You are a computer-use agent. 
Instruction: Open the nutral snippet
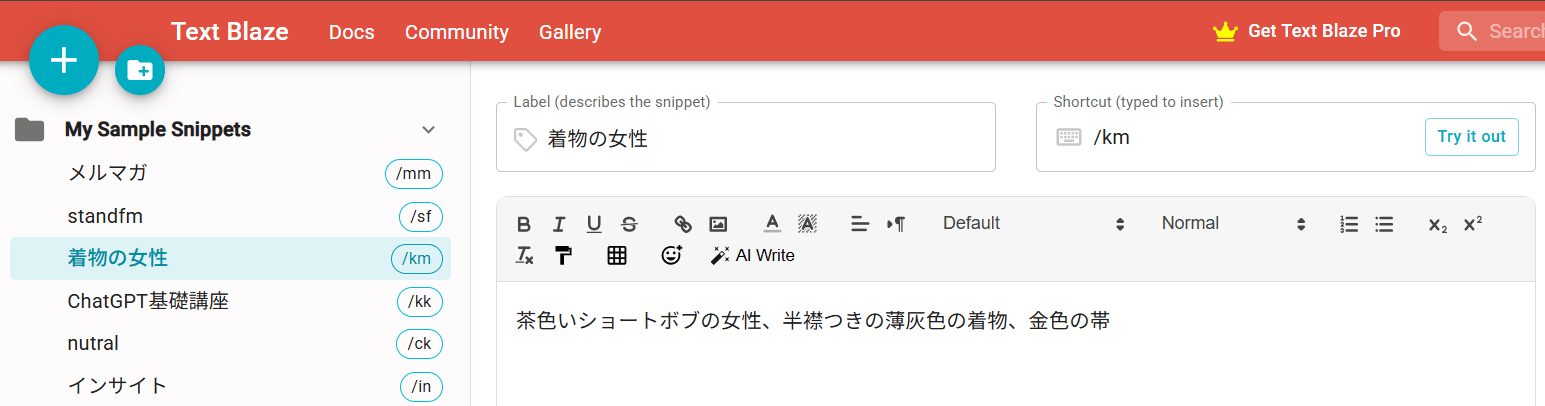click(93, 343)
